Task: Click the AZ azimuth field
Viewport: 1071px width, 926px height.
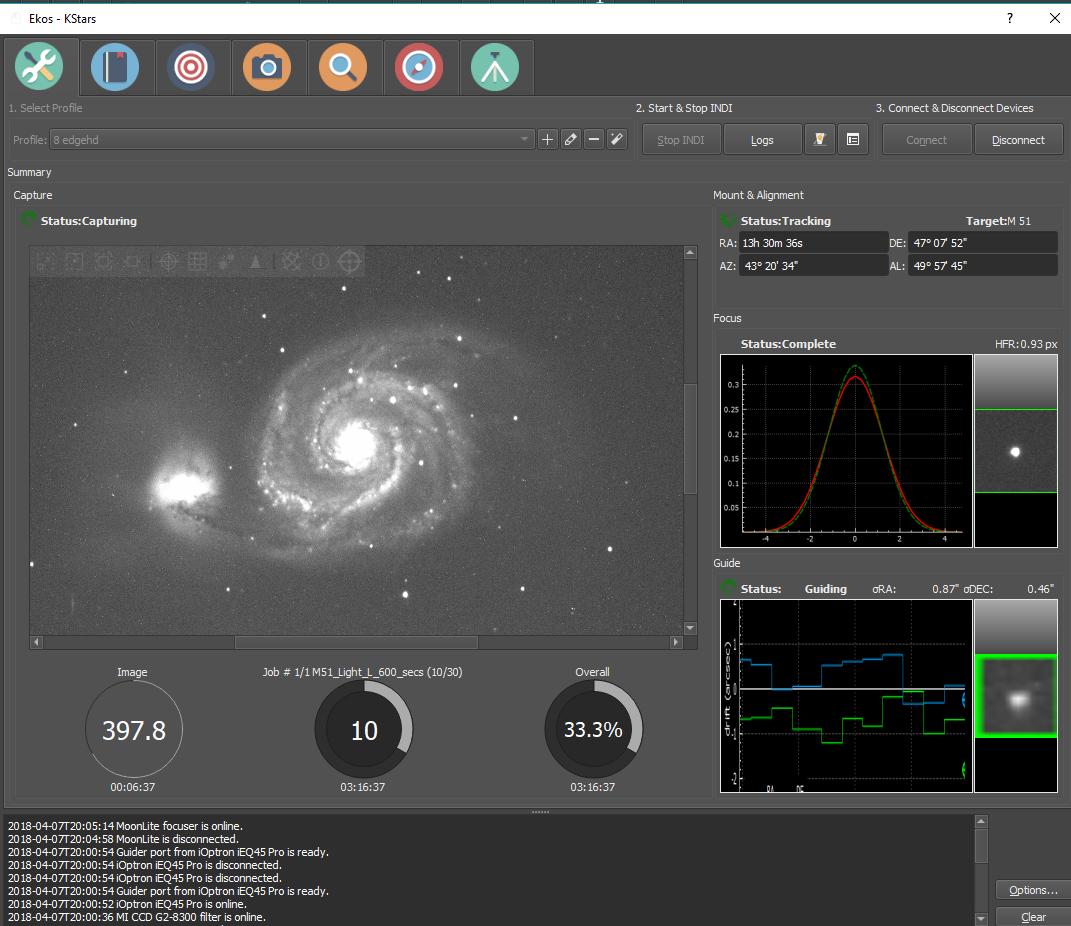Action: pos(813,266)
